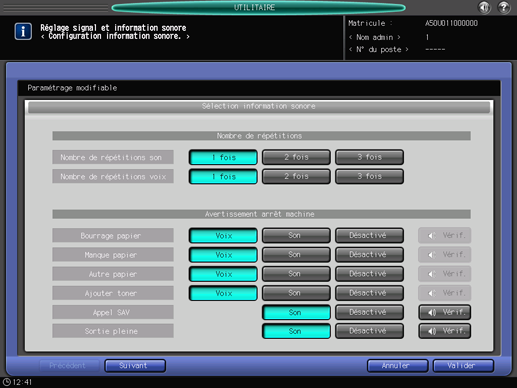Click Vérif. for Sortie pleine
The image size is (517, 388).
445,331
